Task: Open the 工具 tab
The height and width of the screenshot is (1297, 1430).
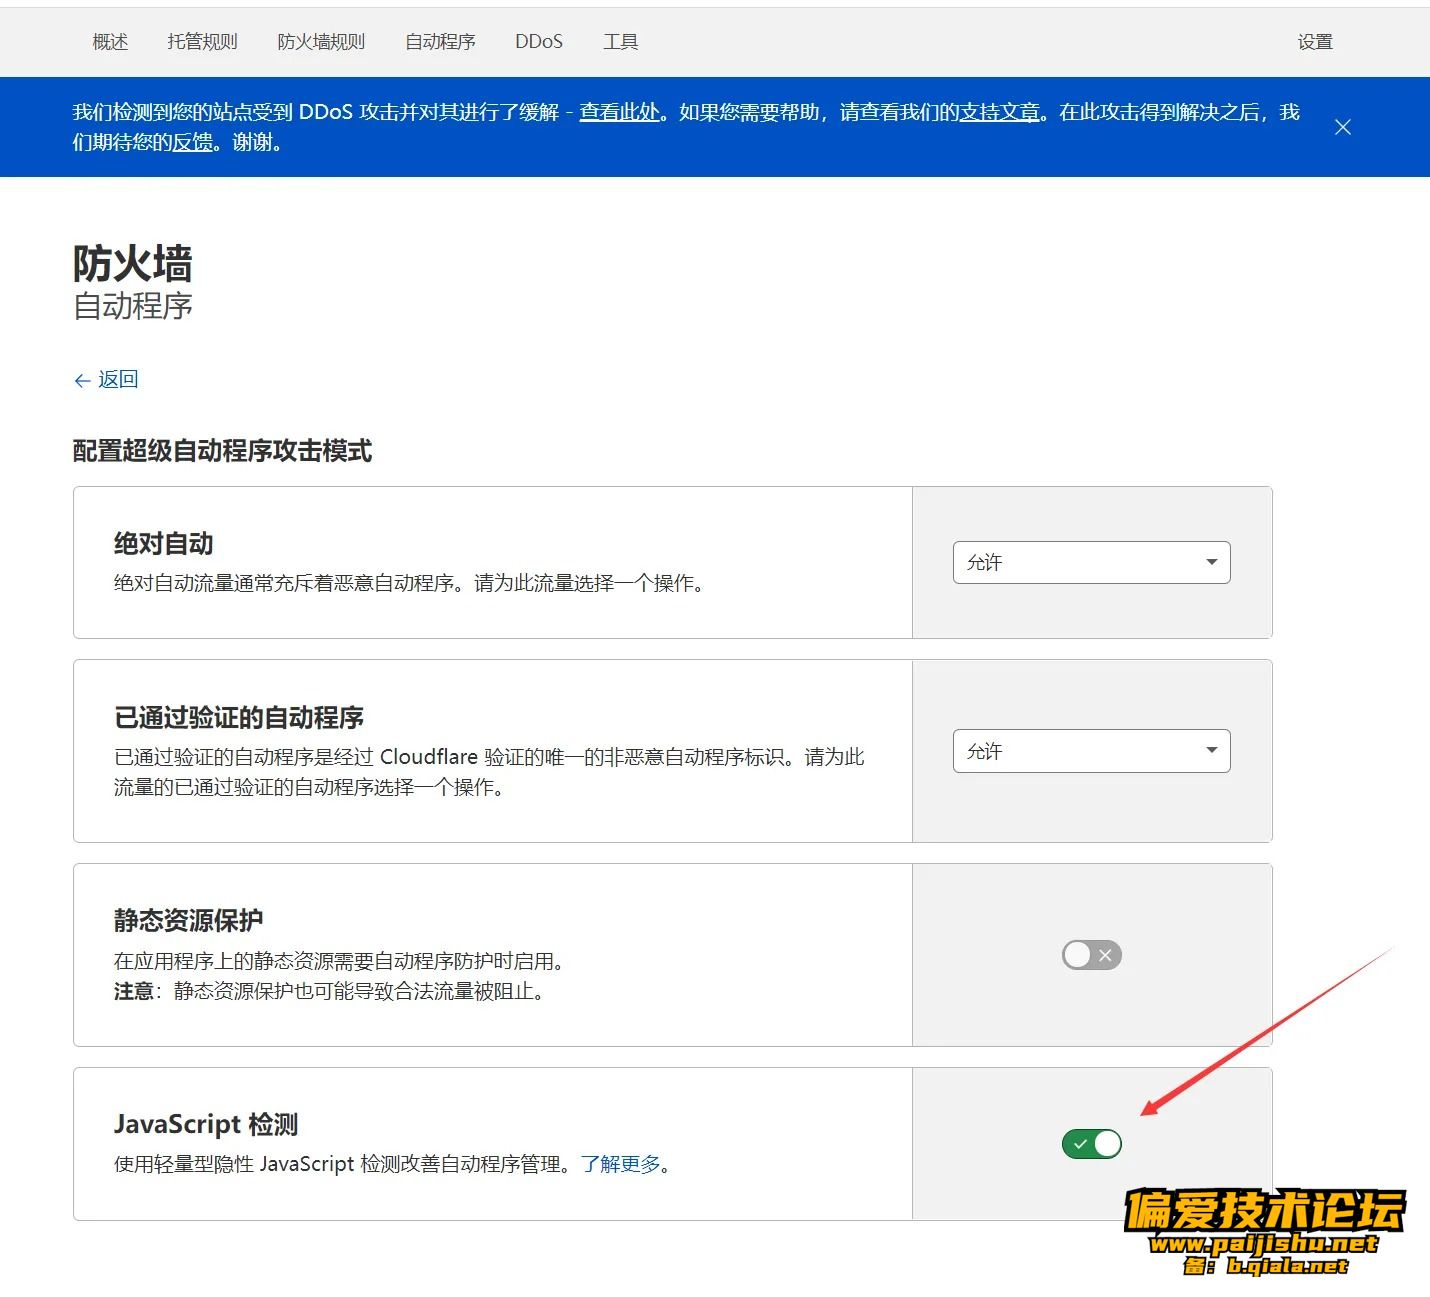Action: (x=620, y=42)
